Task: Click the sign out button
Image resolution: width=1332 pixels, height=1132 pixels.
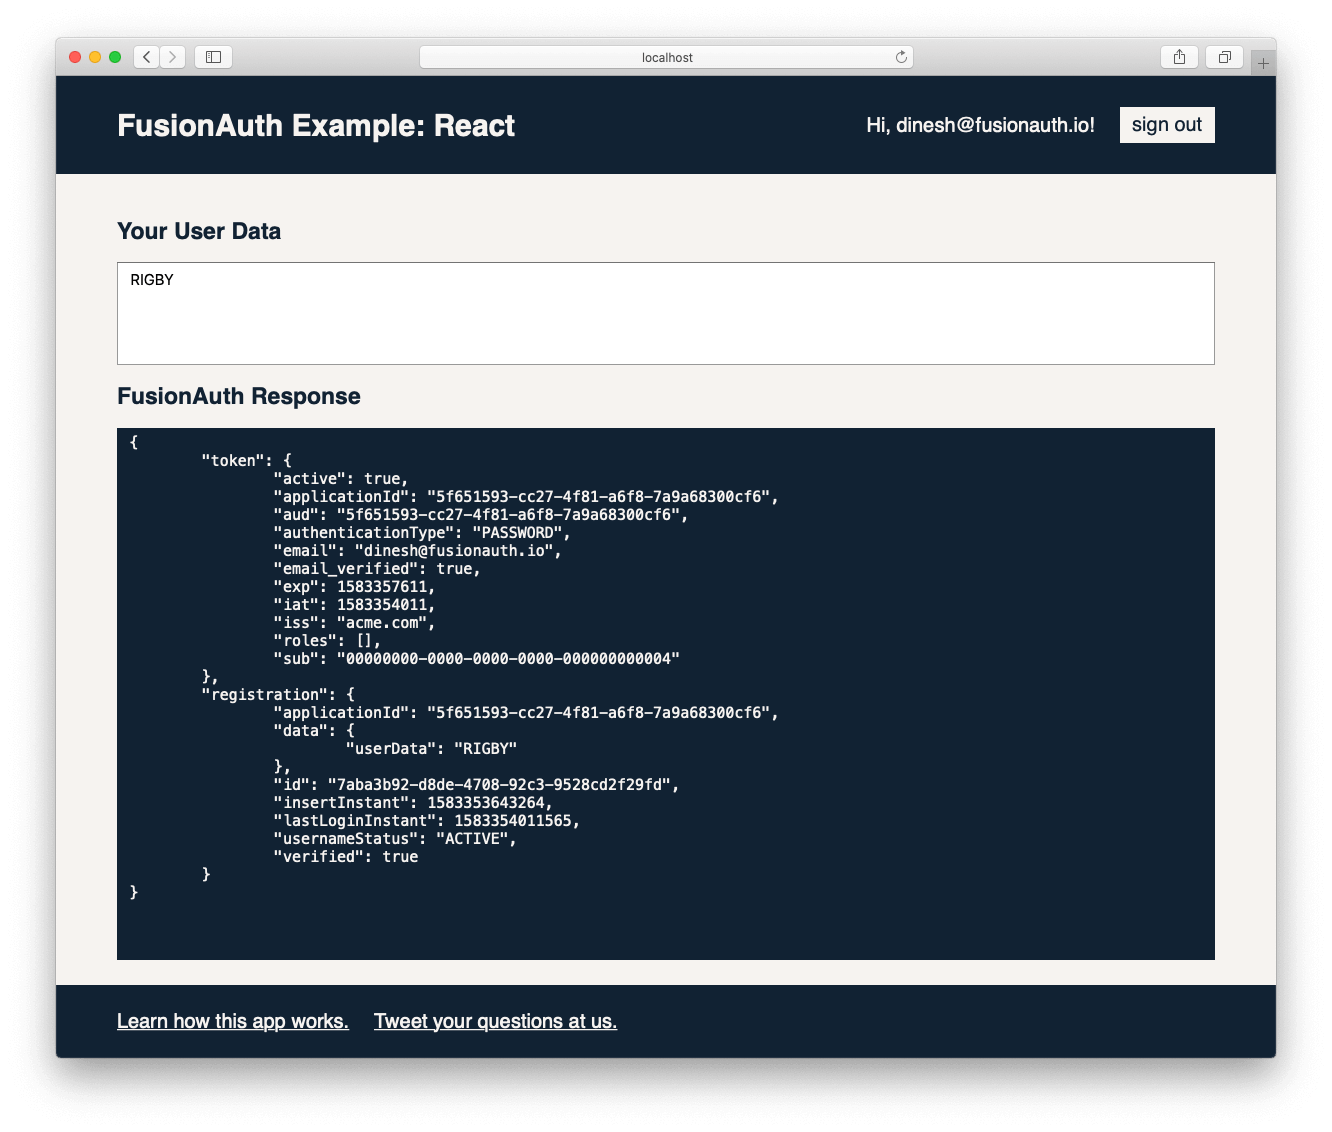Action: [x=1167, y=125]
